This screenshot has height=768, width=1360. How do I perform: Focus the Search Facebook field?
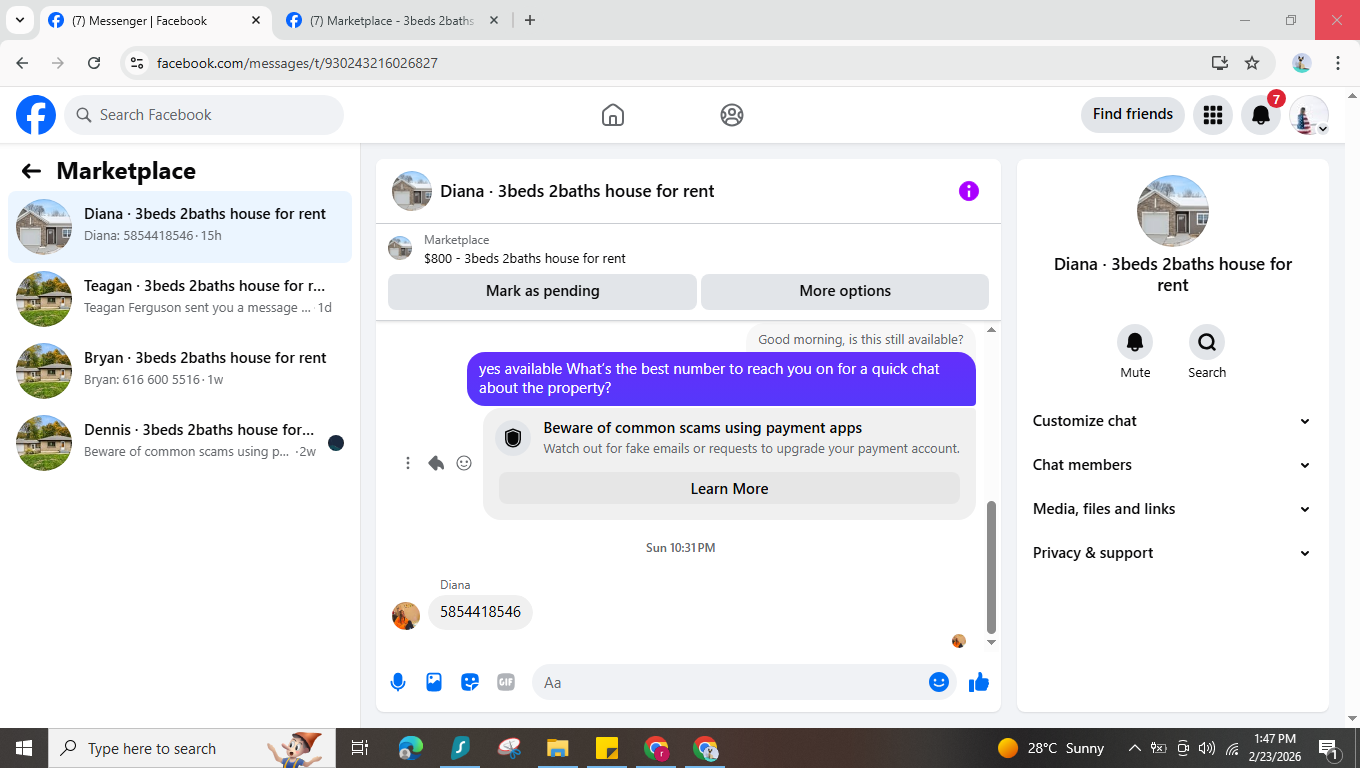pyautogui.click(x=204, y=115)
